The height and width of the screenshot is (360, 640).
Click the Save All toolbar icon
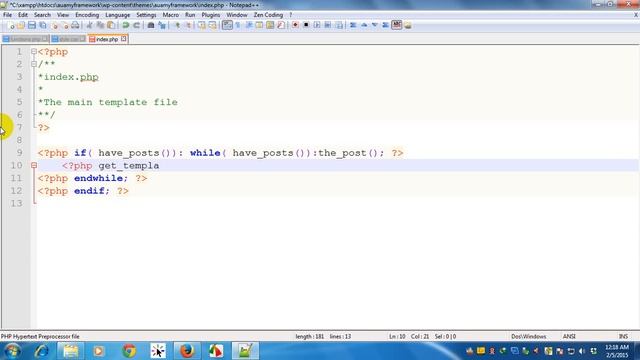tap(42, 25)
